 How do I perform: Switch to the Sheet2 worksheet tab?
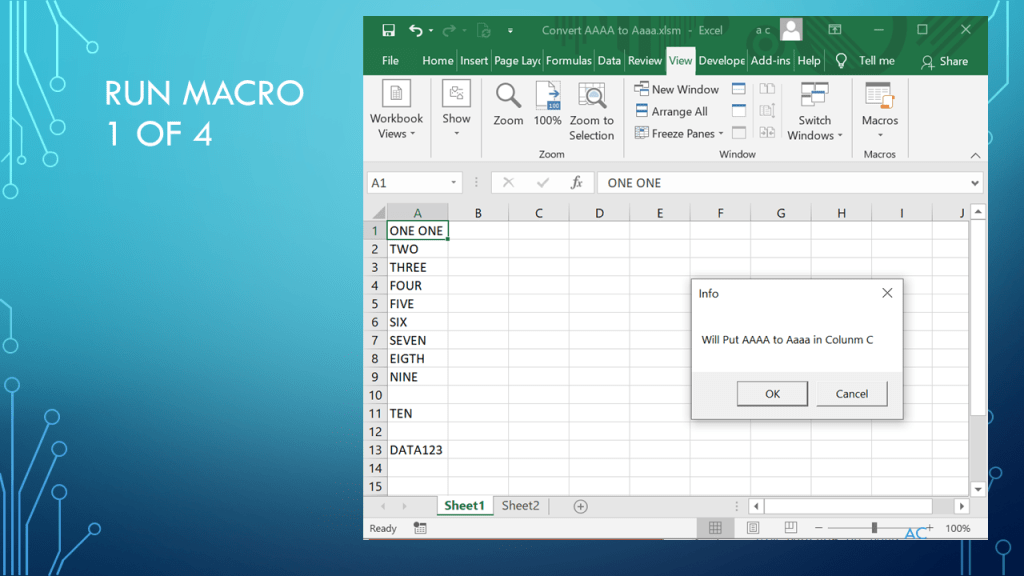[x=520, y=506]
